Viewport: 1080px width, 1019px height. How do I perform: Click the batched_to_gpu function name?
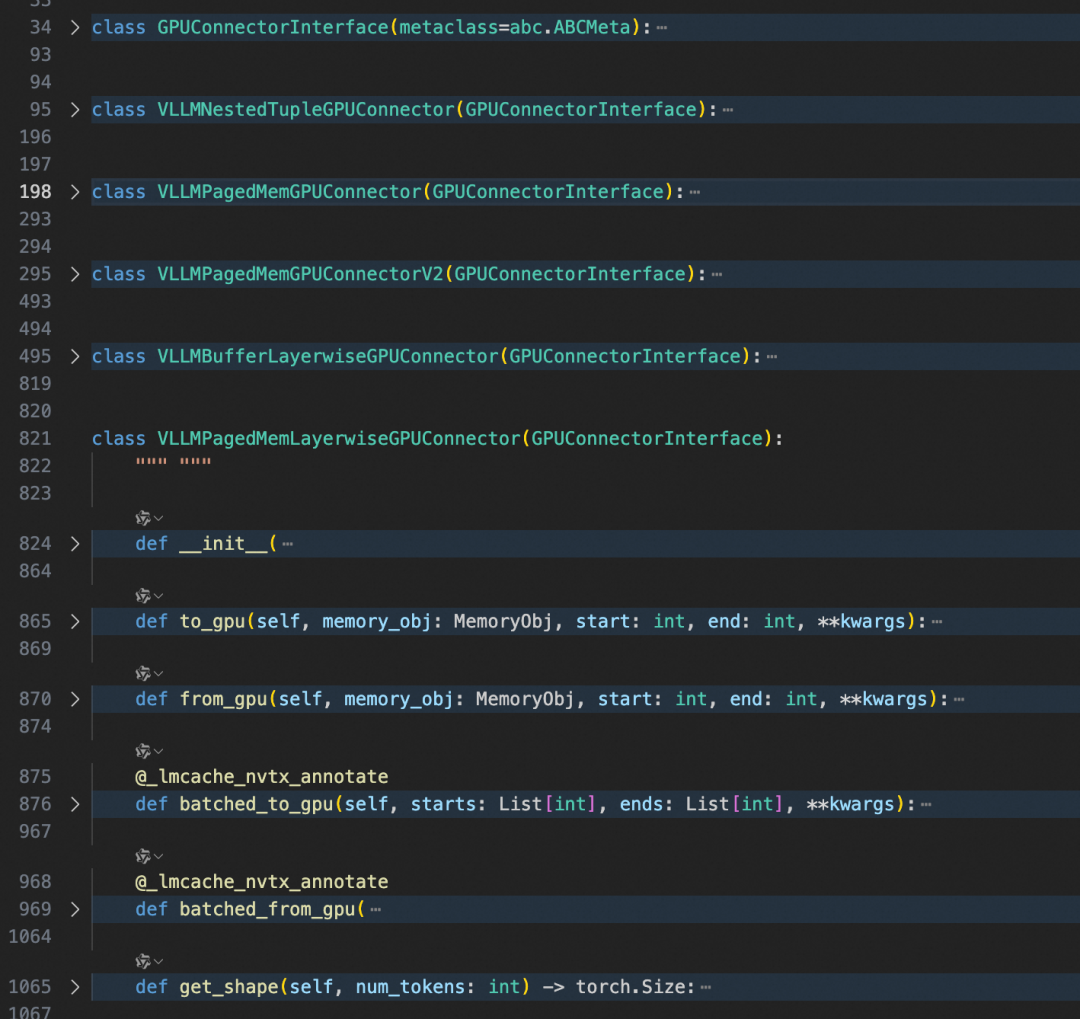click(x=256, y=804)
